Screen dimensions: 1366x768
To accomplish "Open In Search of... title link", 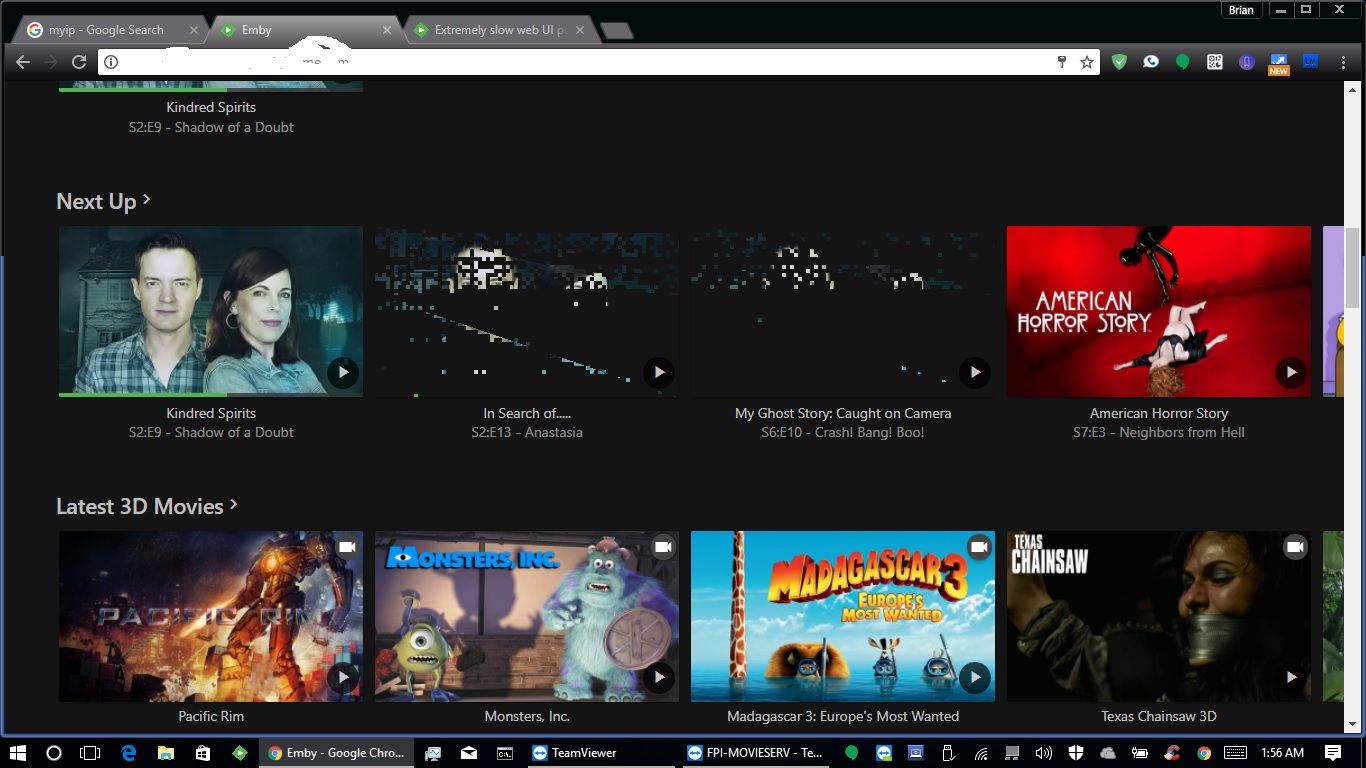I will pyautogui.click(x=527, y=413).
